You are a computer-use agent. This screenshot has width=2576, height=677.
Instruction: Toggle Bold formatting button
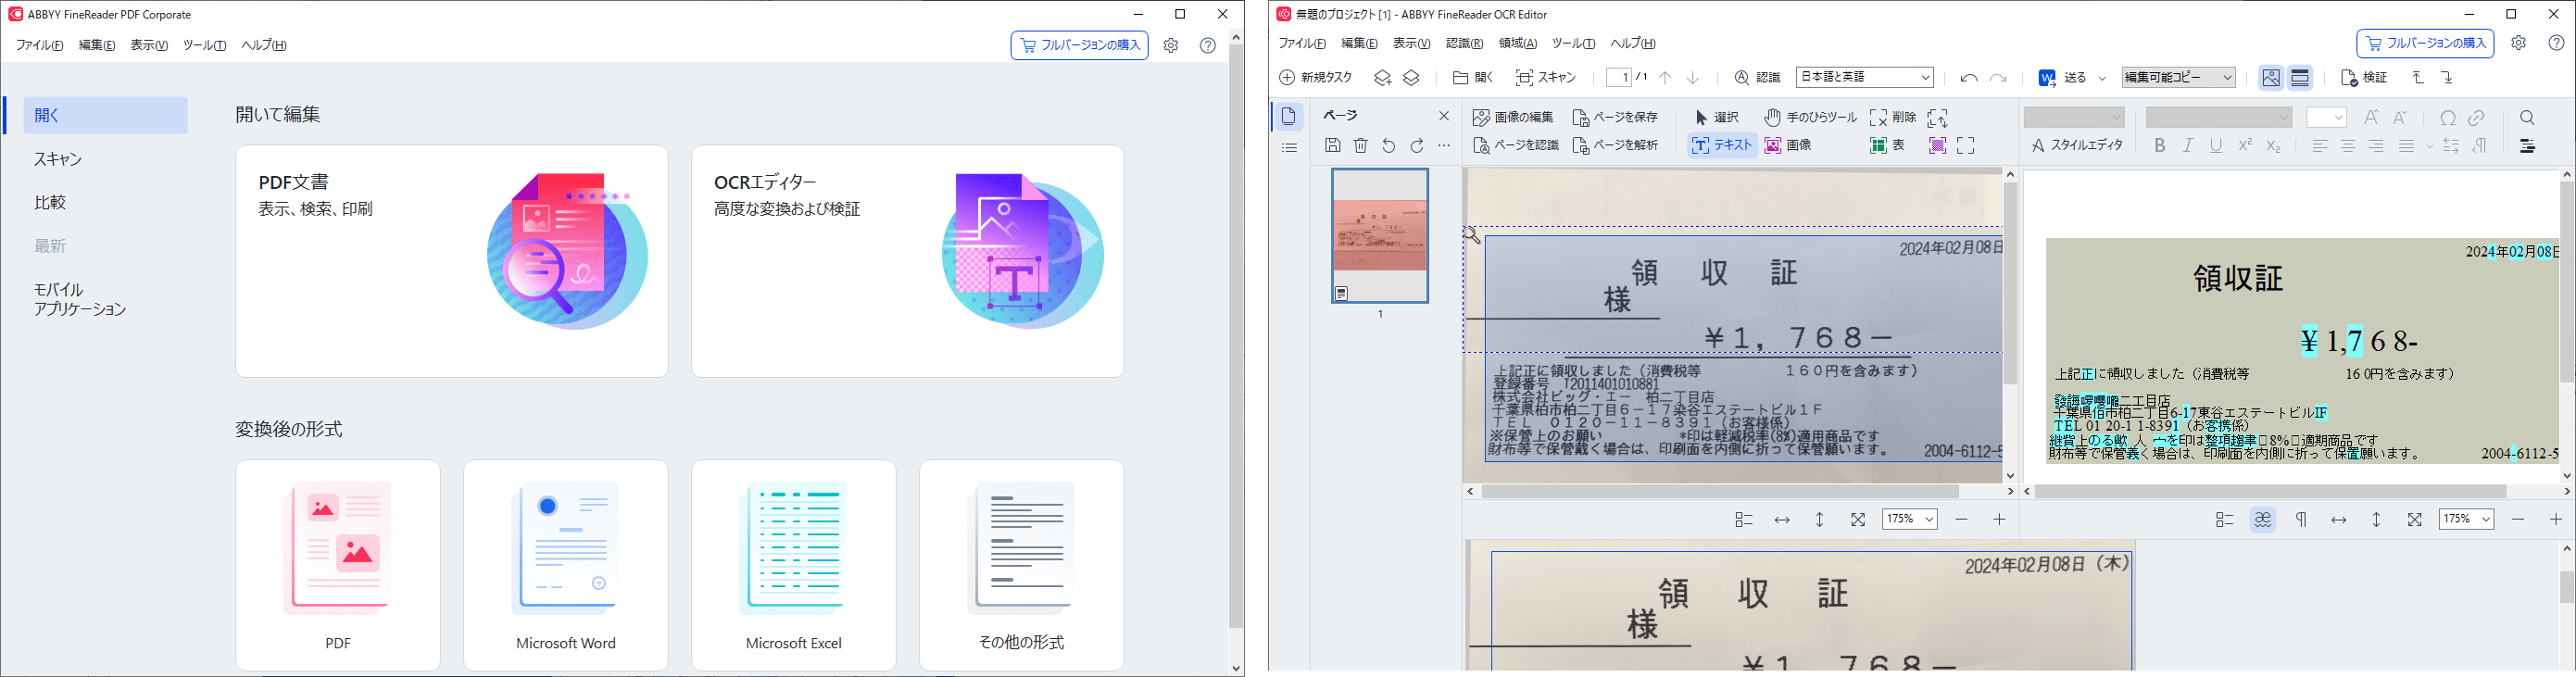click(2159, 146)
